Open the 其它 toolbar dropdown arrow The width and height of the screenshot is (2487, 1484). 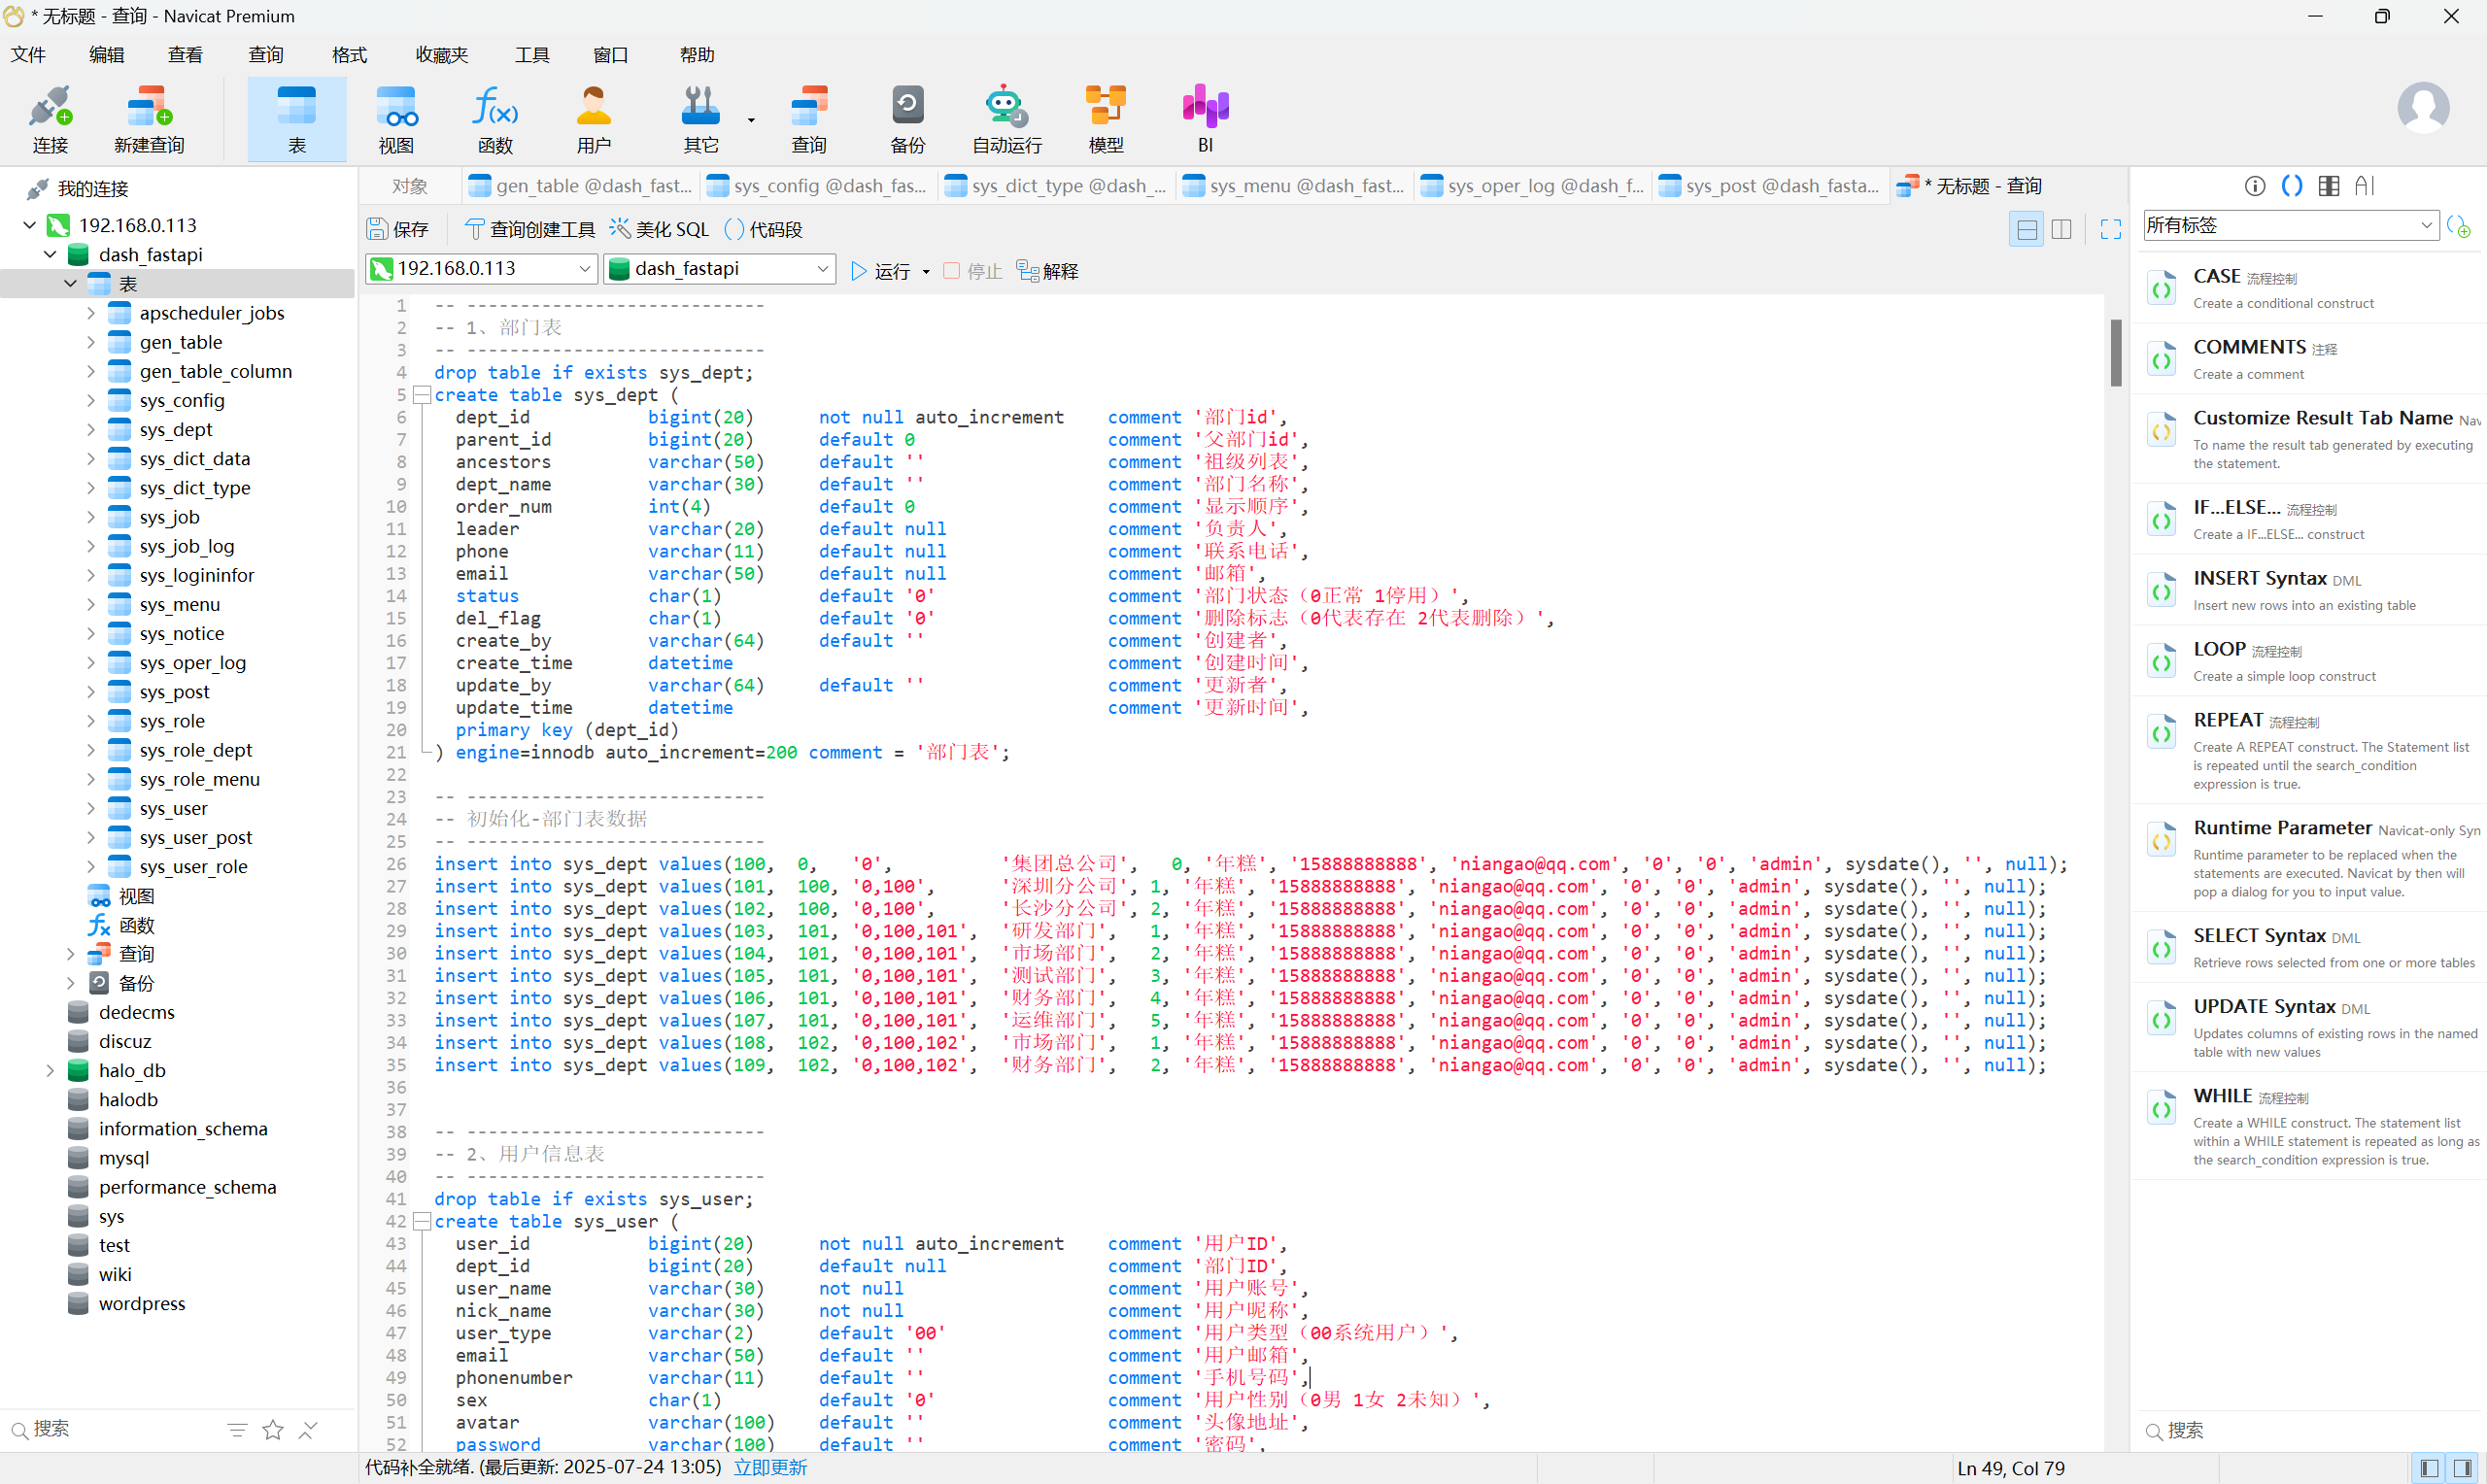[751, 120]
